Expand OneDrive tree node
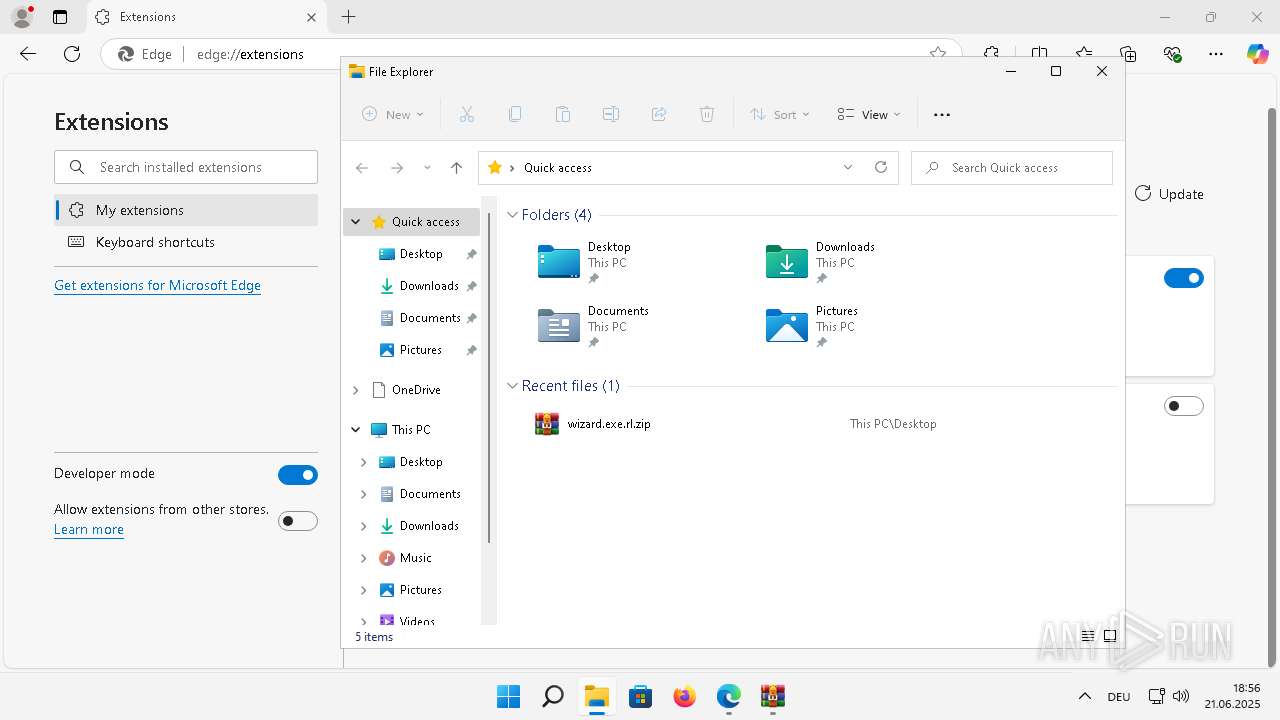 pos(355,390)
